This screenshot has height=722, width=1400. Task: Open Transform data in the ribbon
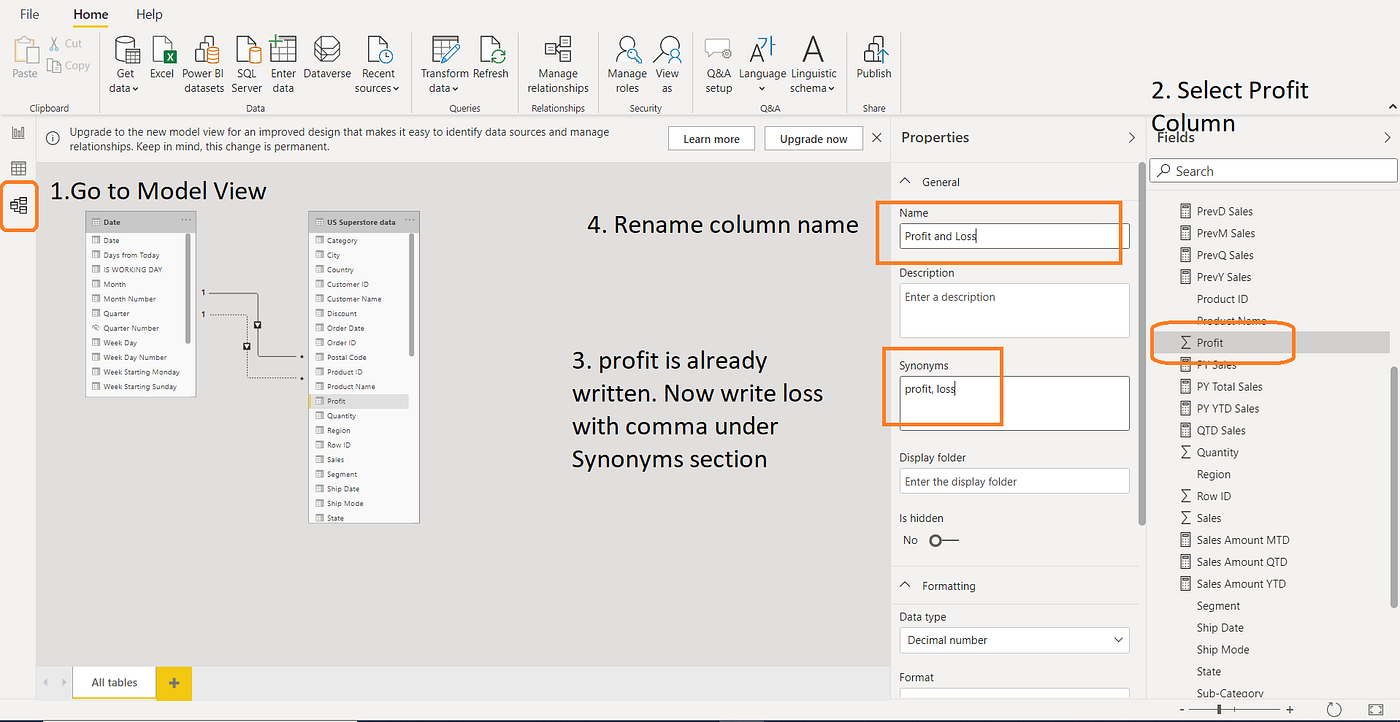tap(443, 60)
